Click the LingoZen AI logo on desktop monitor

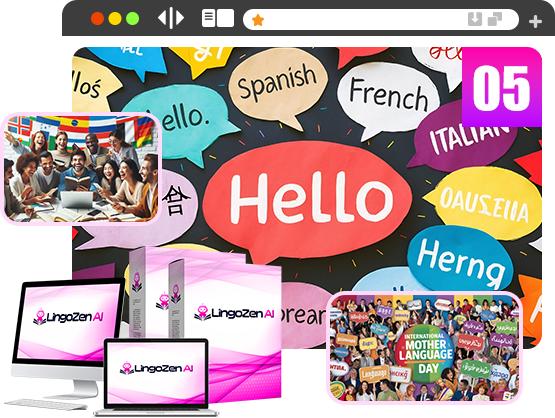pyautogui.click(x=68, y=316)
